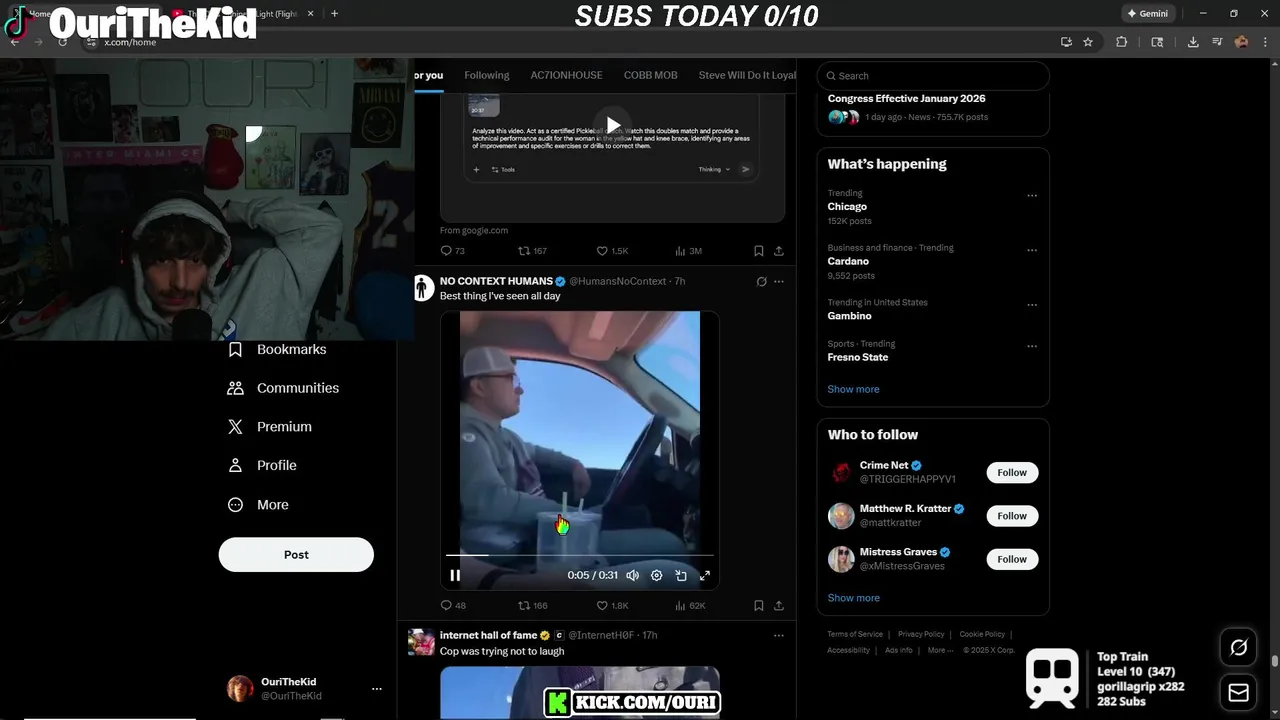Open the Privacy Policy link

pos(921,634)
